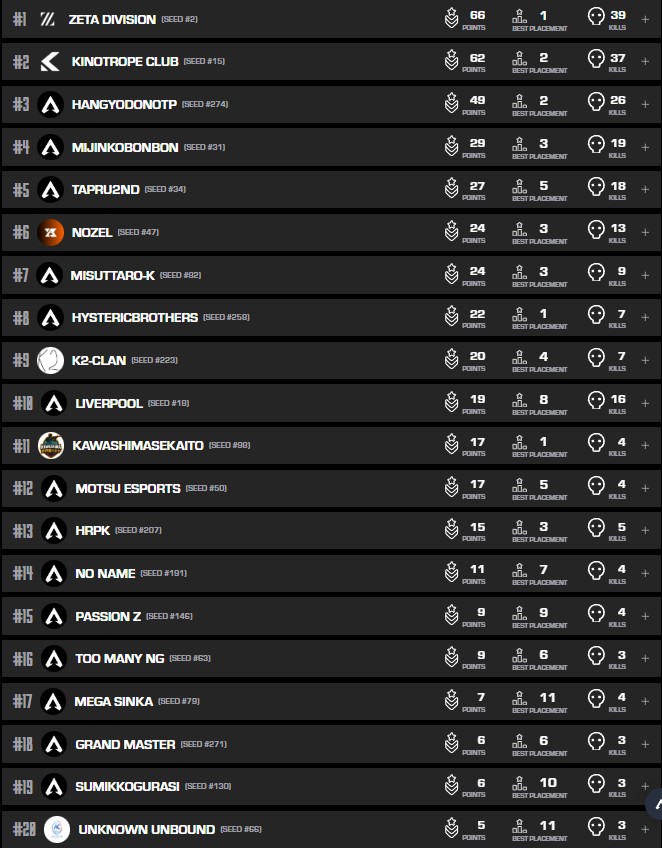Viewport: 662px width, 848px height.
Task: Expand the MOTSU ESPORTS row details
Action: 645,488
